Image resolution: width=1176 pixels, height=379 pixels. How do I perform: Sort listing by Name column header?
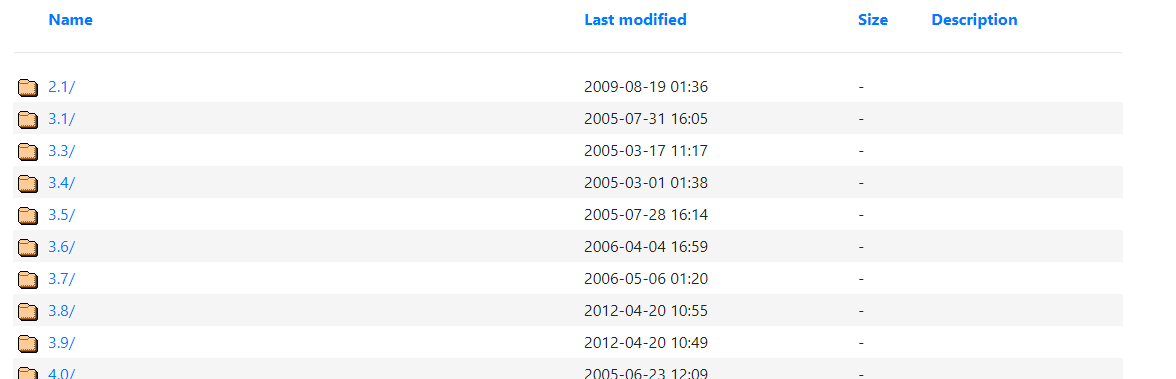70,20
